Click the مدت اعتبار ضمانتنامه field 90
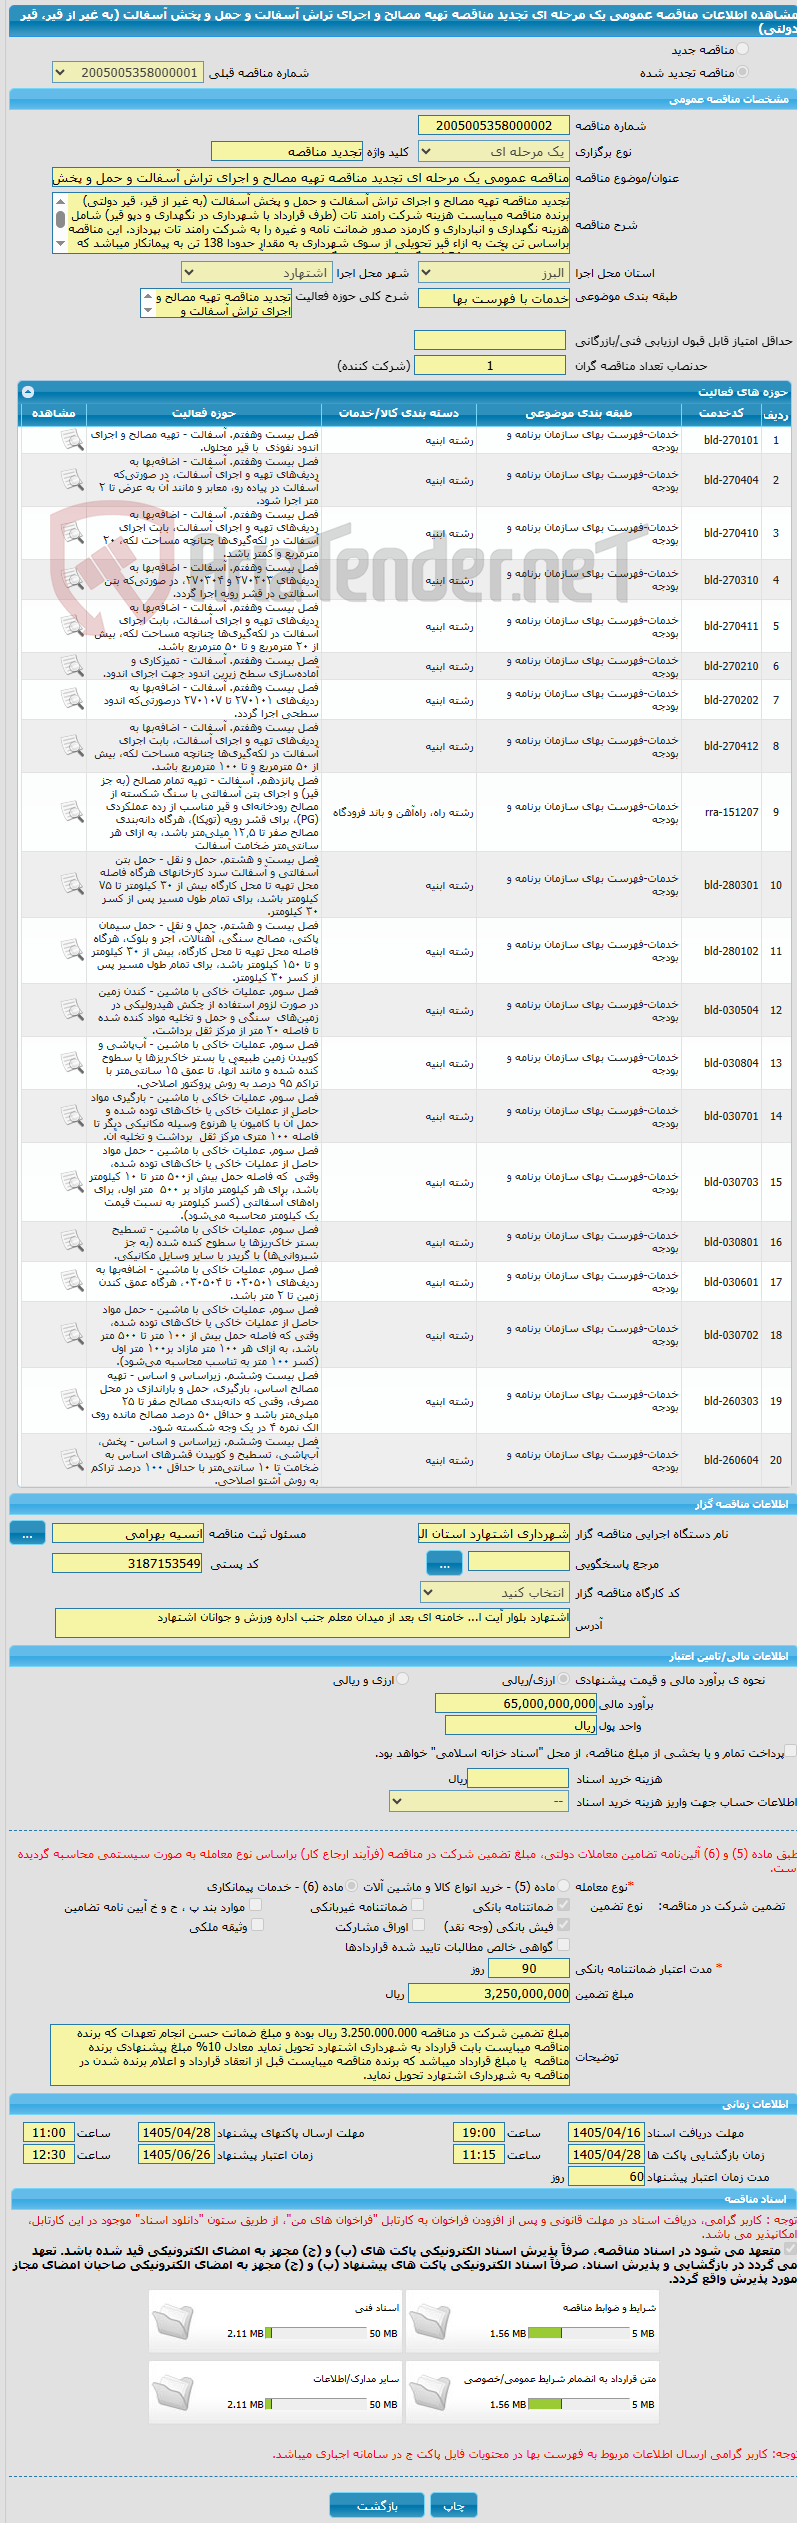 tap(529, 1968)
